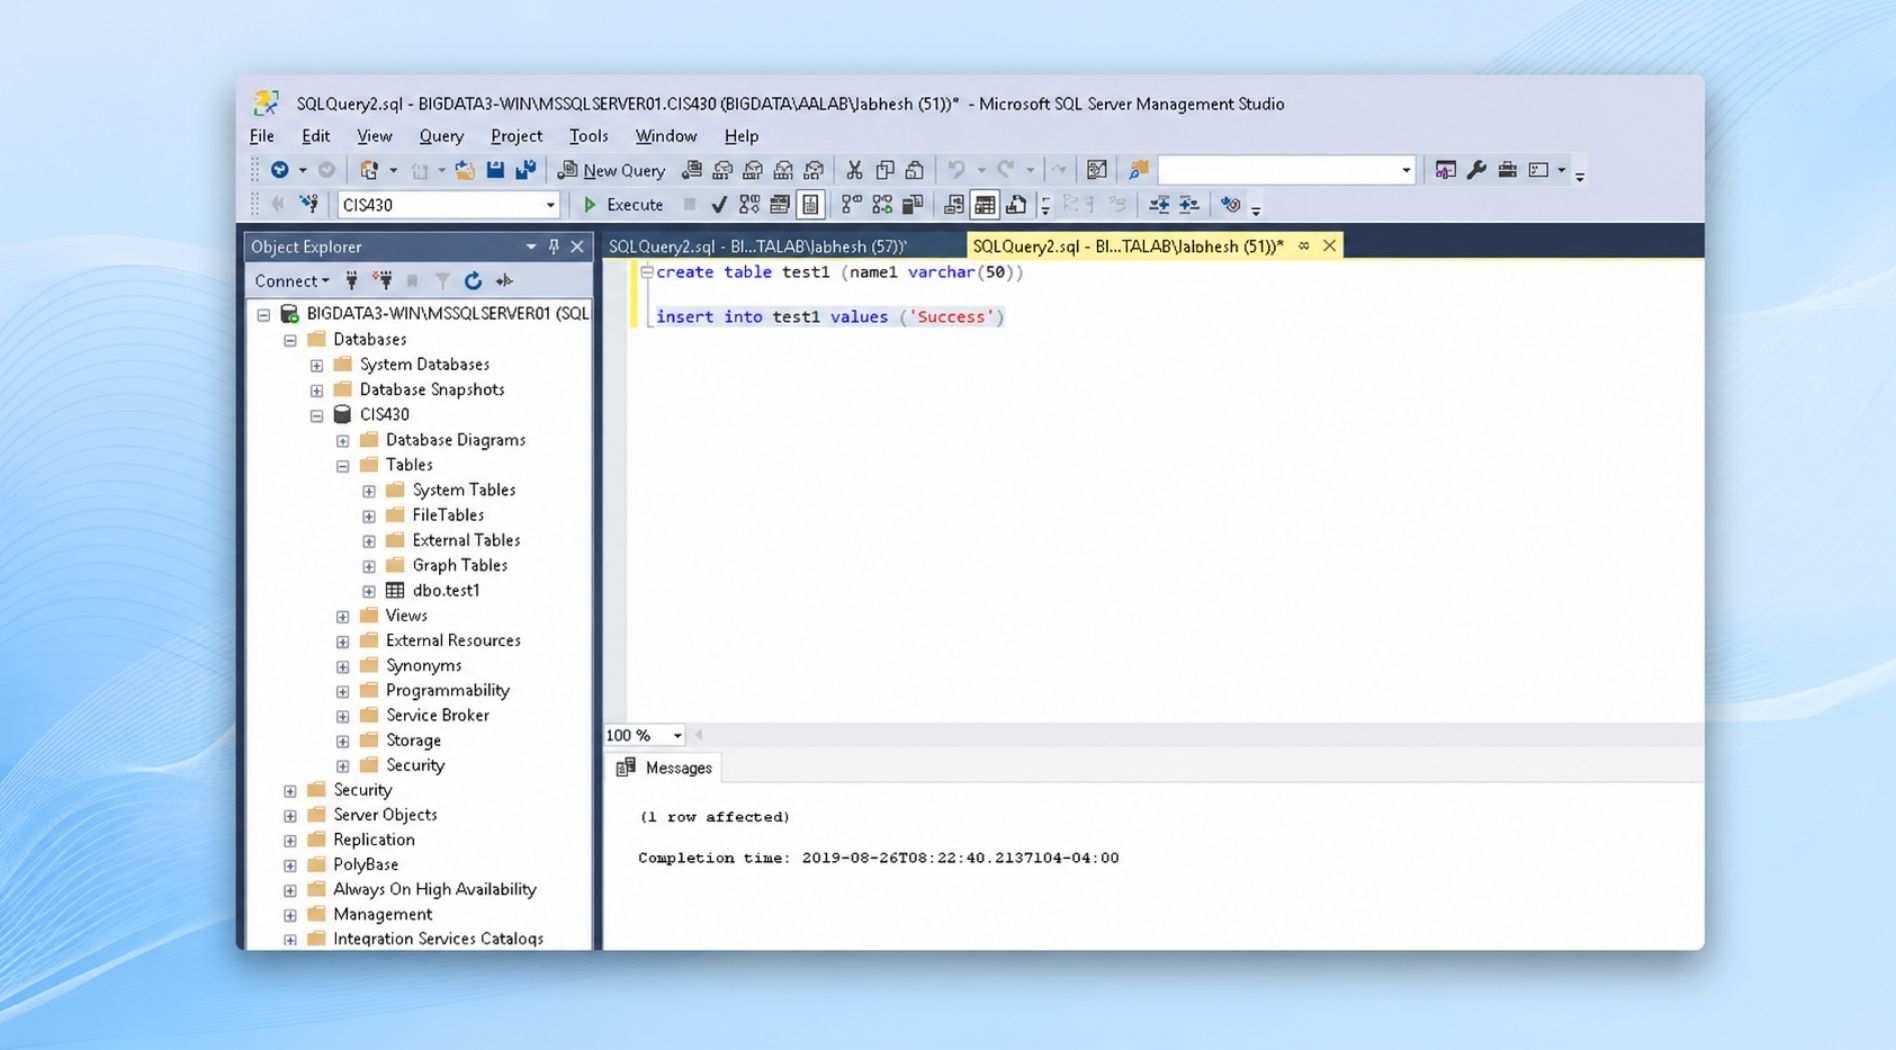Image resolution: width=1896 pixels, height=1050 pixels.
Task: Close the active SQLQuery2.sql tab
Action: point(1329,246)
